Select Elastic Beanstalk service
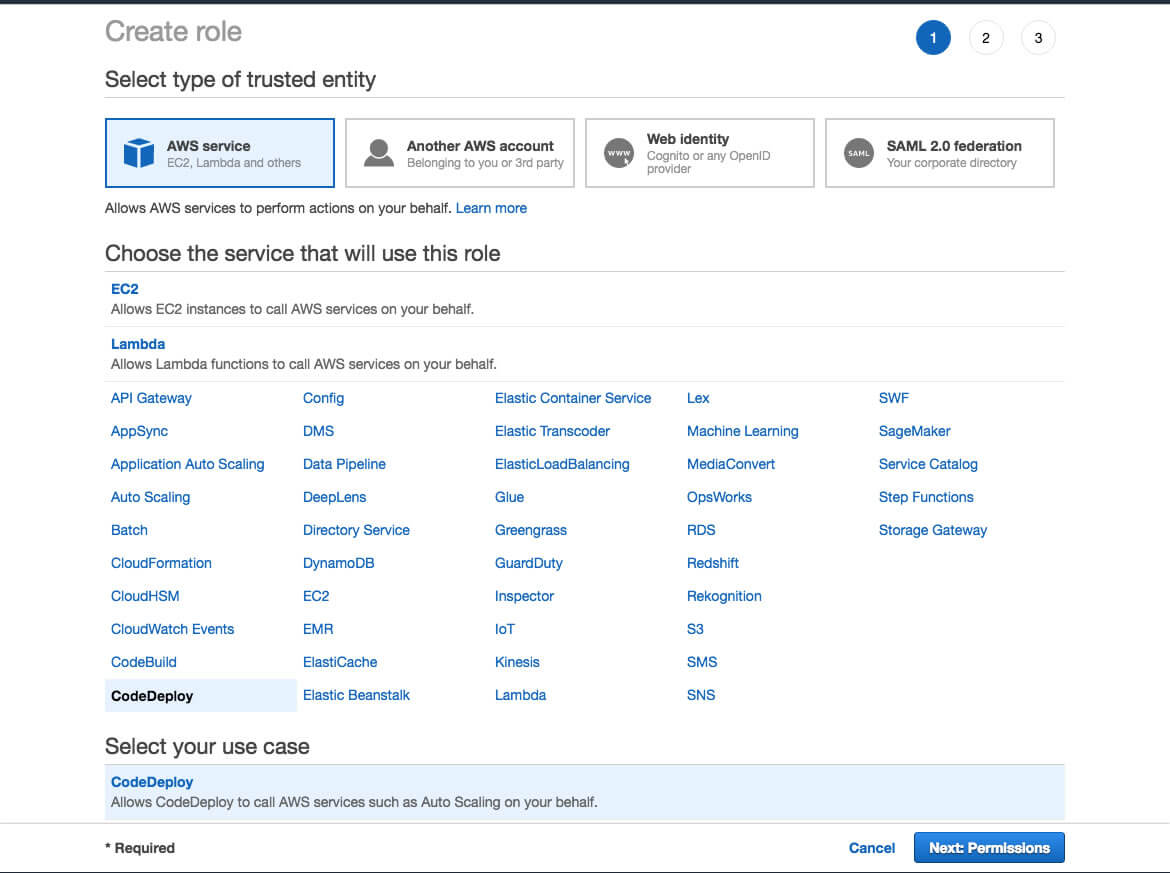Screen dimensions: 1170x873 tap(356, 695)
